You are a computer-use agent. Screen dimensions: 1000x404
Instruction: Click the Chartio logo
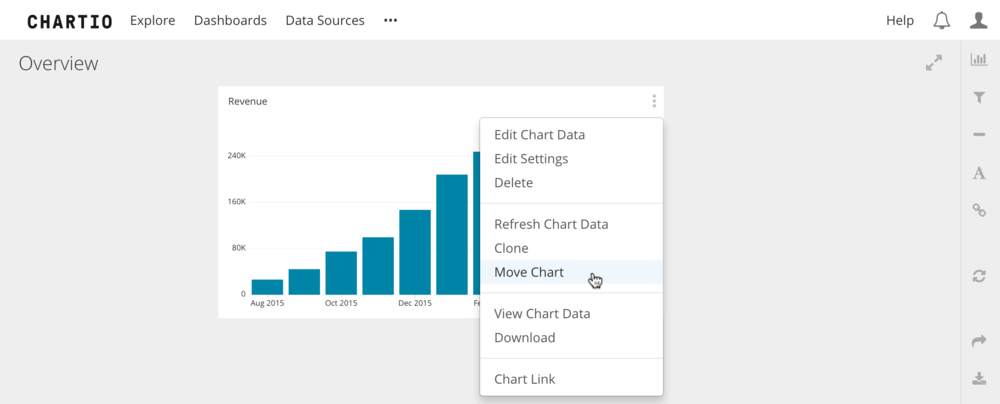click(x=70, y=21)
